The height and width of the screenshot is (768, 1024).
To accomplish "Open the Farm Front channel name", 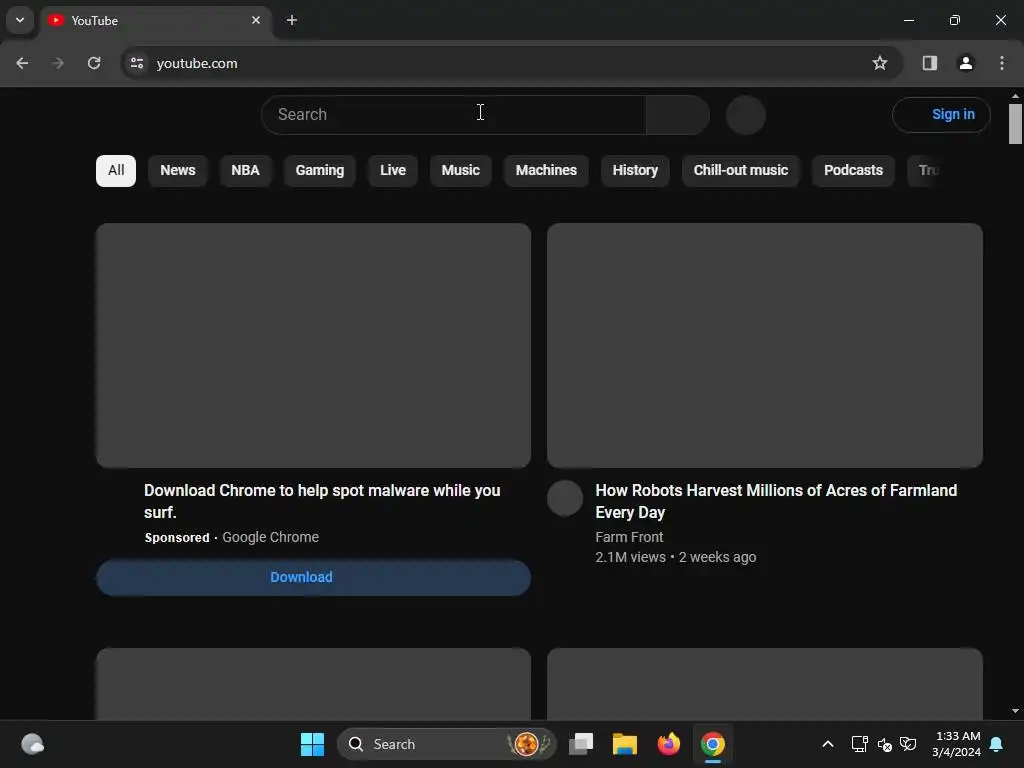I will point(629,537).
